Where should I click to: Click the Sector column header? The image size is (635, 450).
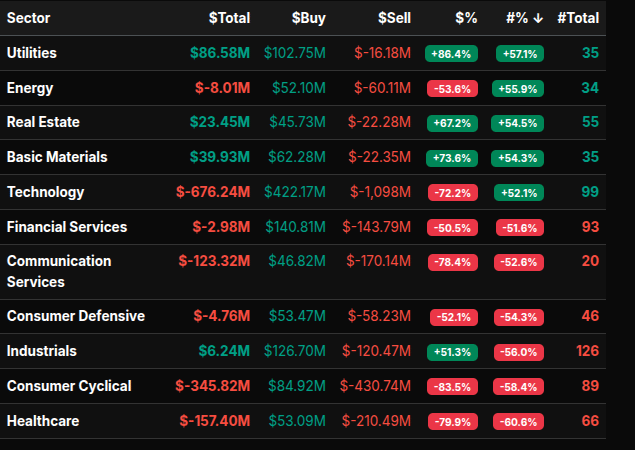tap(29, 18)
